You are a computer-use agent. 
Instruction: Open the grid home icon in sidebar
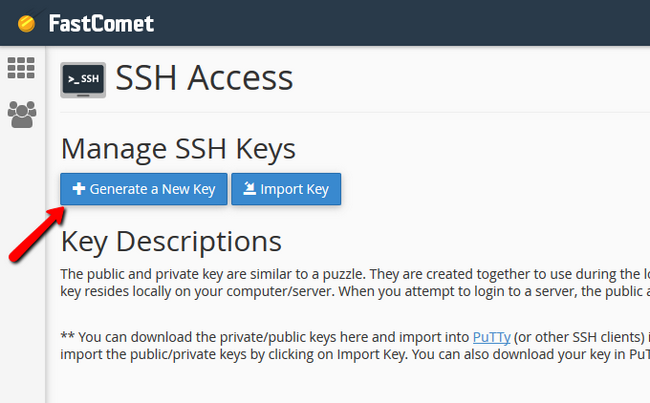(x=21, y=68)
